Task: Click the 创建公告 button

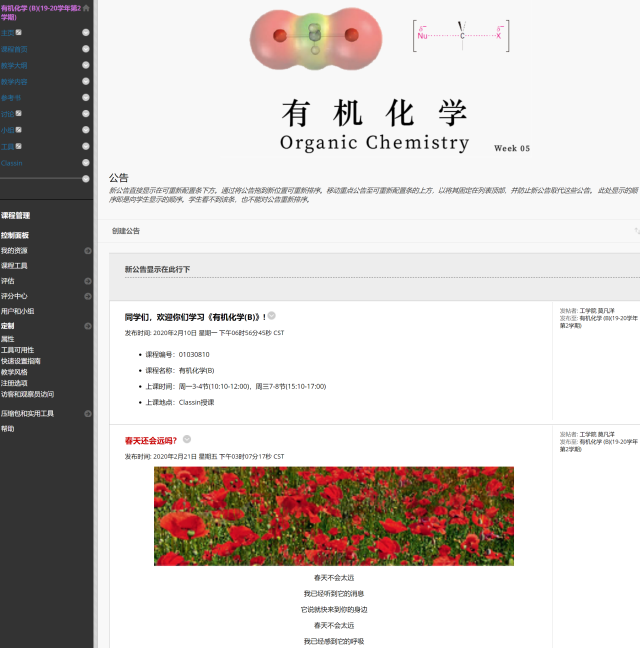Action: click(126, 231)
